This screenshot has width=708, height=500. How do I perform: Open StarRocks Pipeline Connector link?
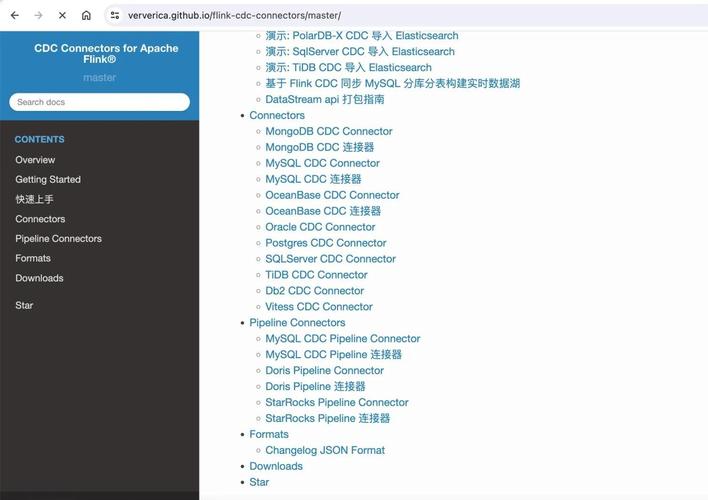click(337, 402)
